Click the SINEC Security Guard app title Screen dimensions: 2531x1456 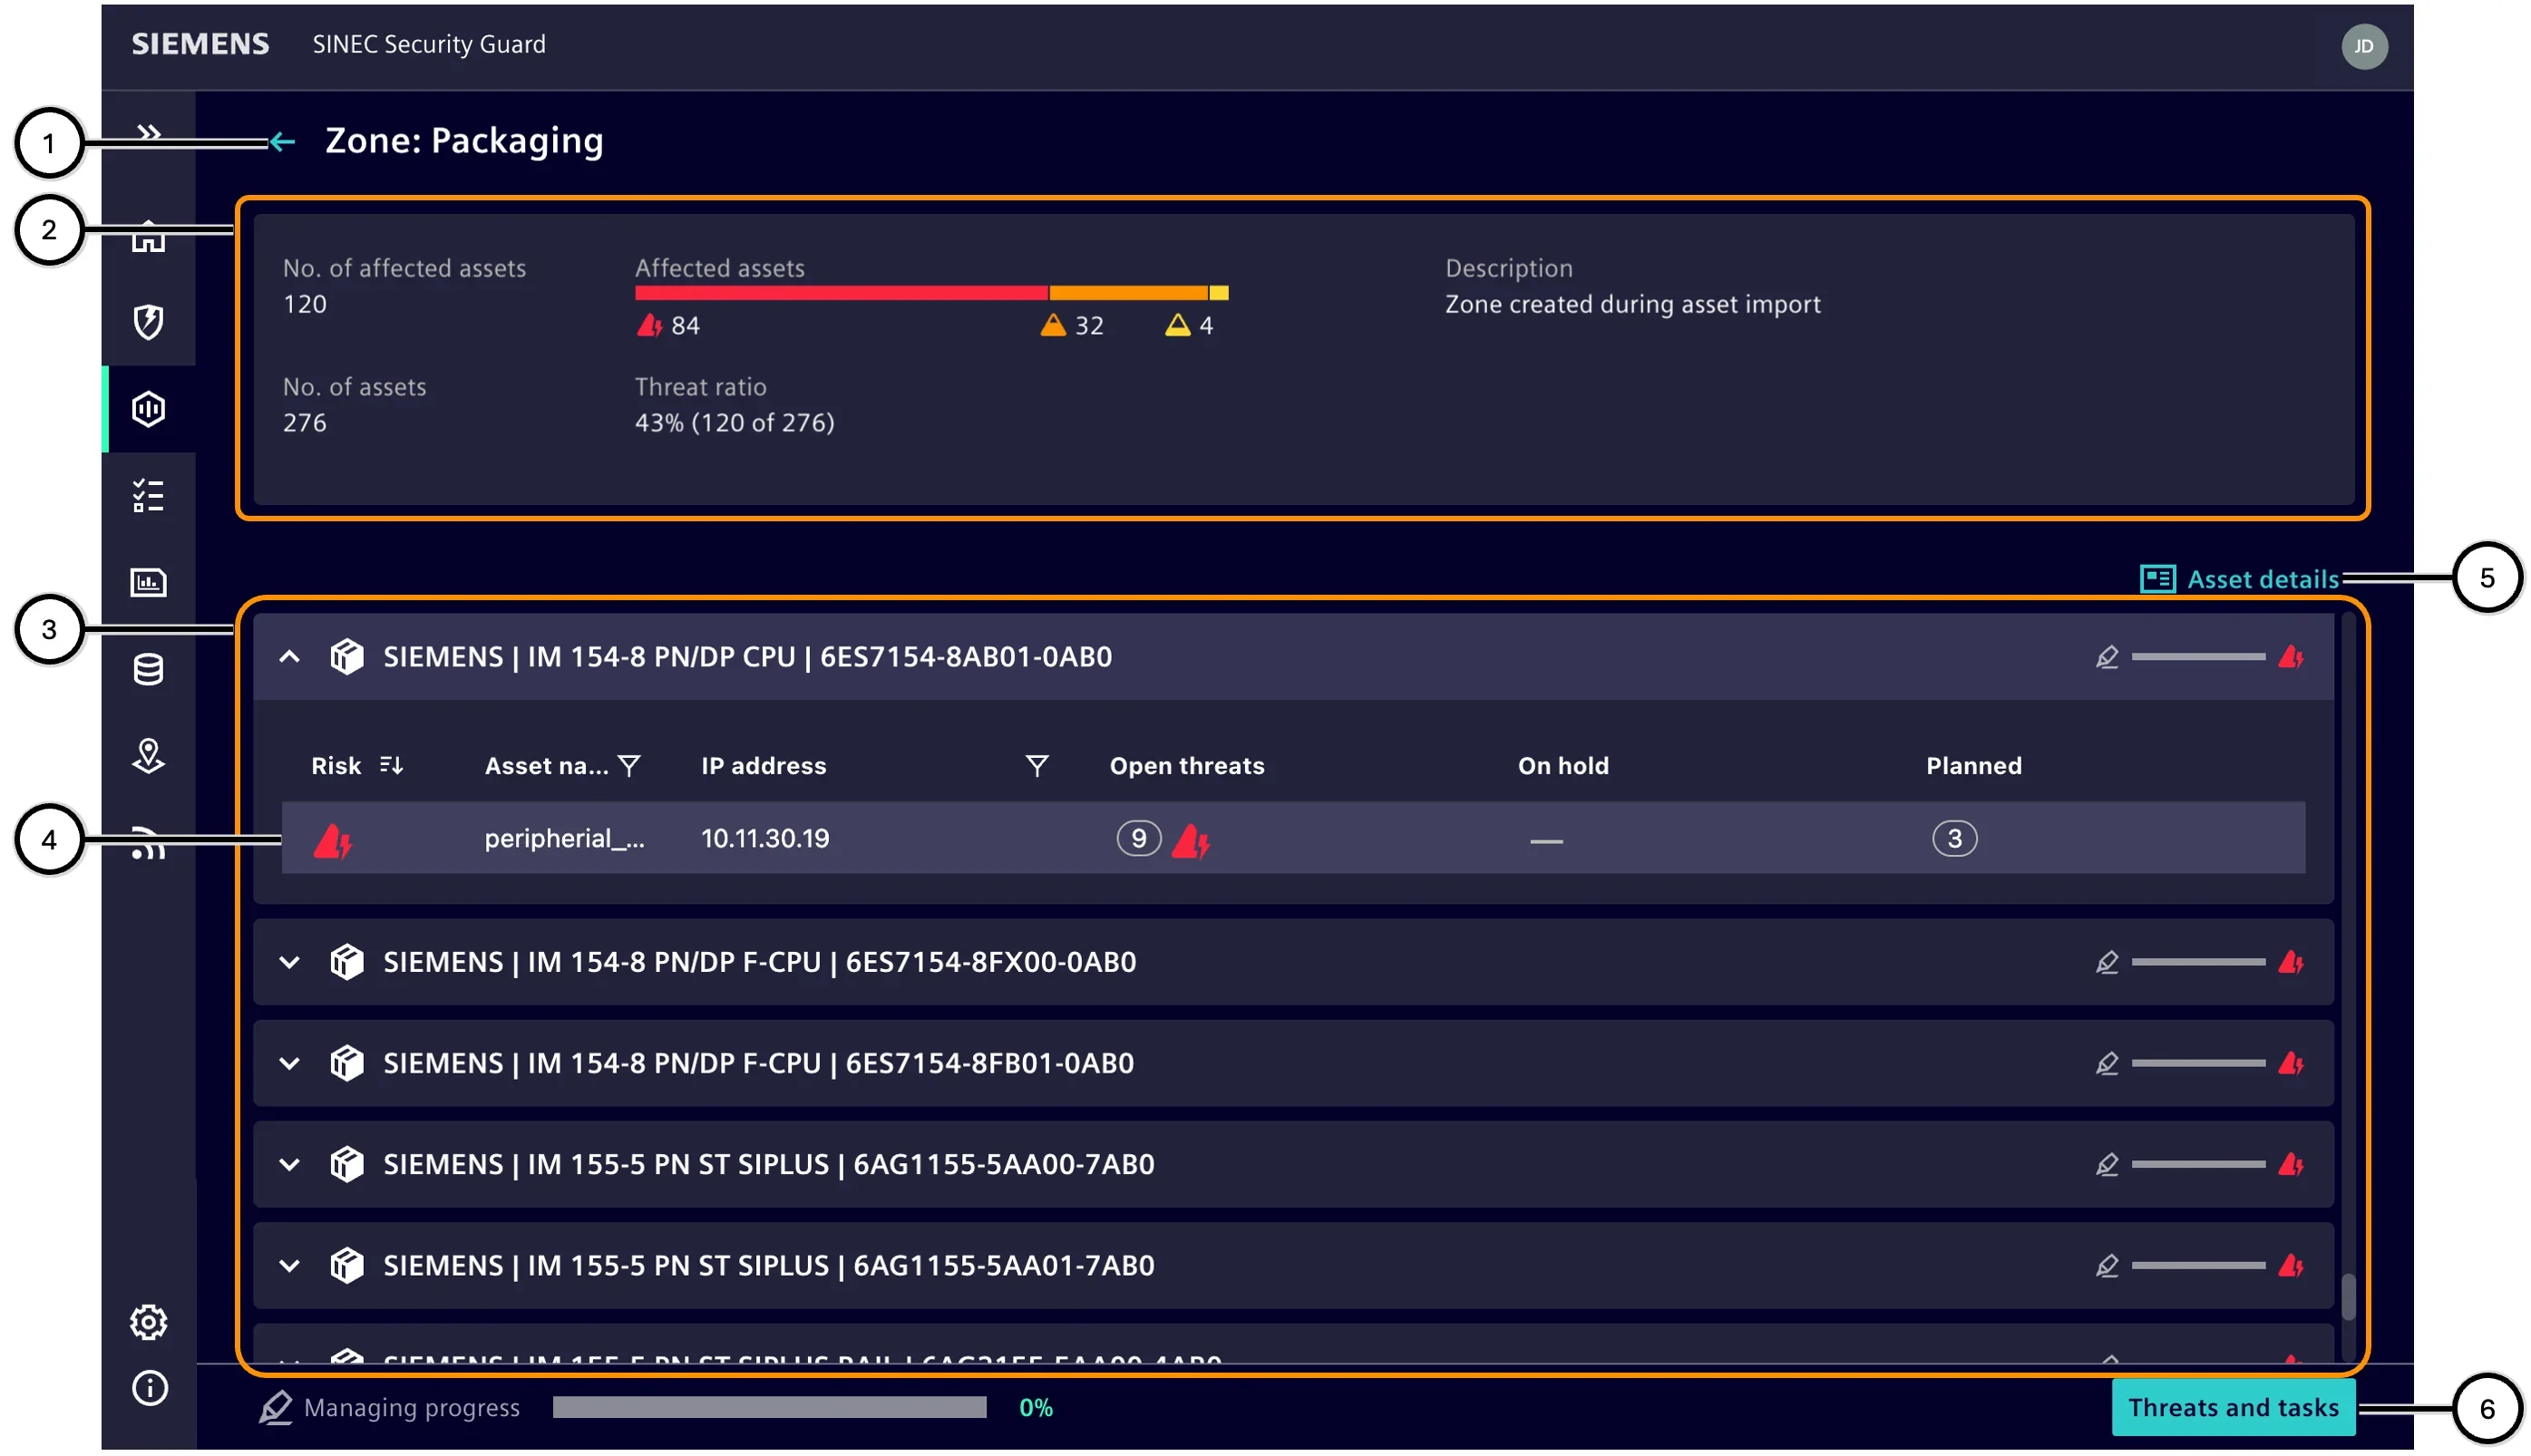pyautogui.click(x=429, y=44)
